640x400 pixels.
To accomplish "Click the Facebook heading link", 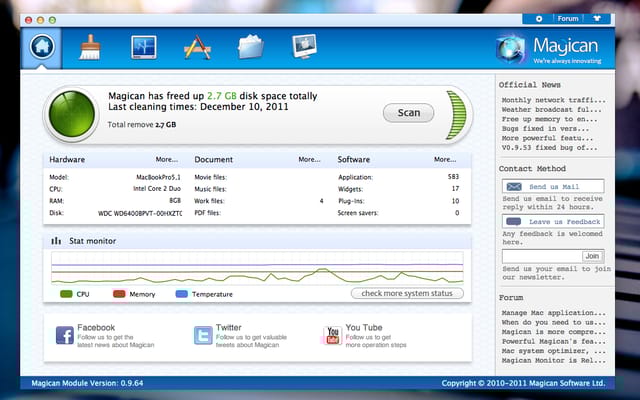I will tap(96, 327).
